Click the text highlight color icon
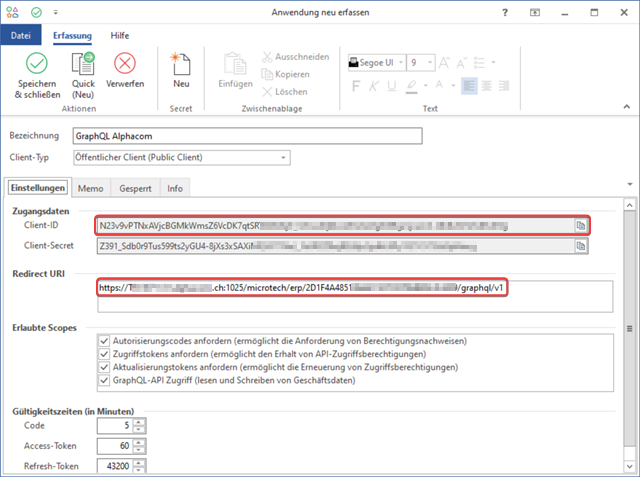This screenshot has height=477, width=640. (x=411, y=86)
